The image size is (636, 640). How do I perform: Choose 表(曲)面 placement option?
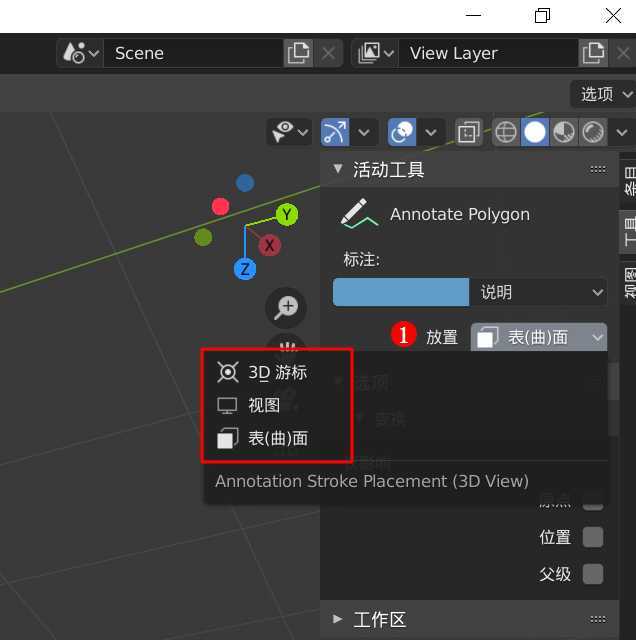pos(277,439)
